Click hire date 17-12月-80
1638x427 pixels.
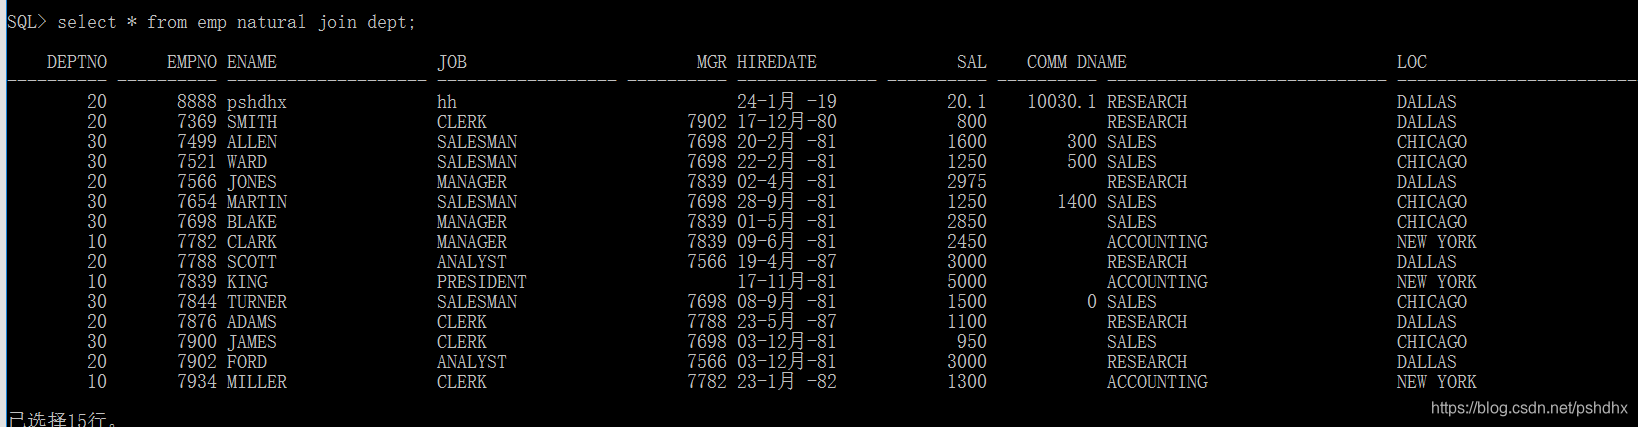tap(787, 122)
